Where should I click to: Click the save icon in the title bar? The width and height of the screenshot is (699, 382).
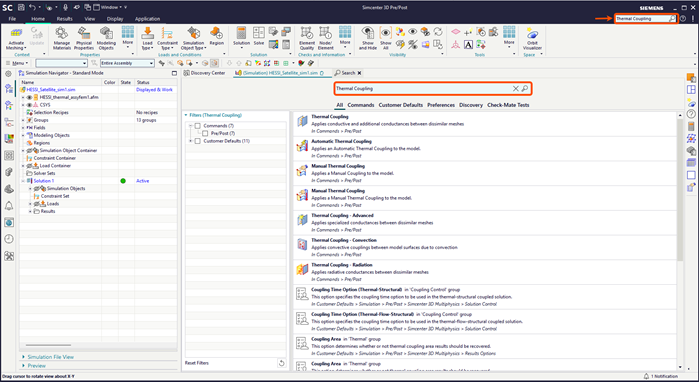(21, 7)
